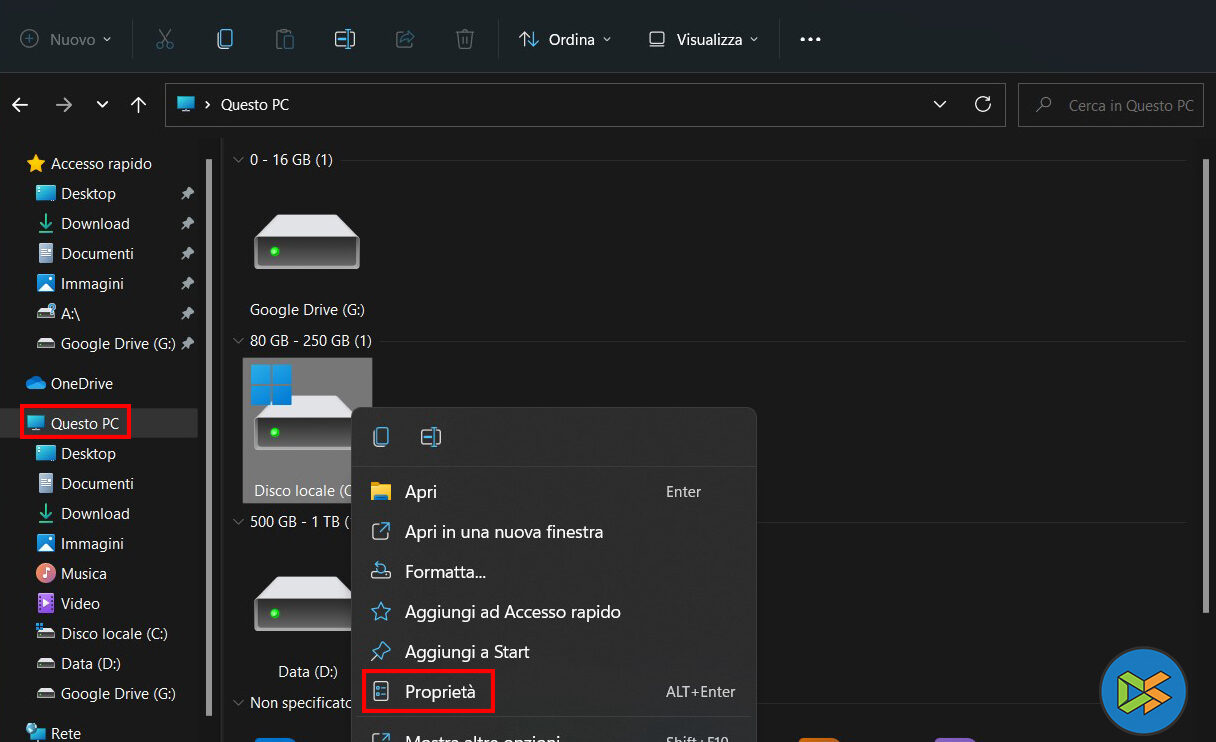Open the Ordina sort dropdown
1216x742 pixels.
coord(565,39)
